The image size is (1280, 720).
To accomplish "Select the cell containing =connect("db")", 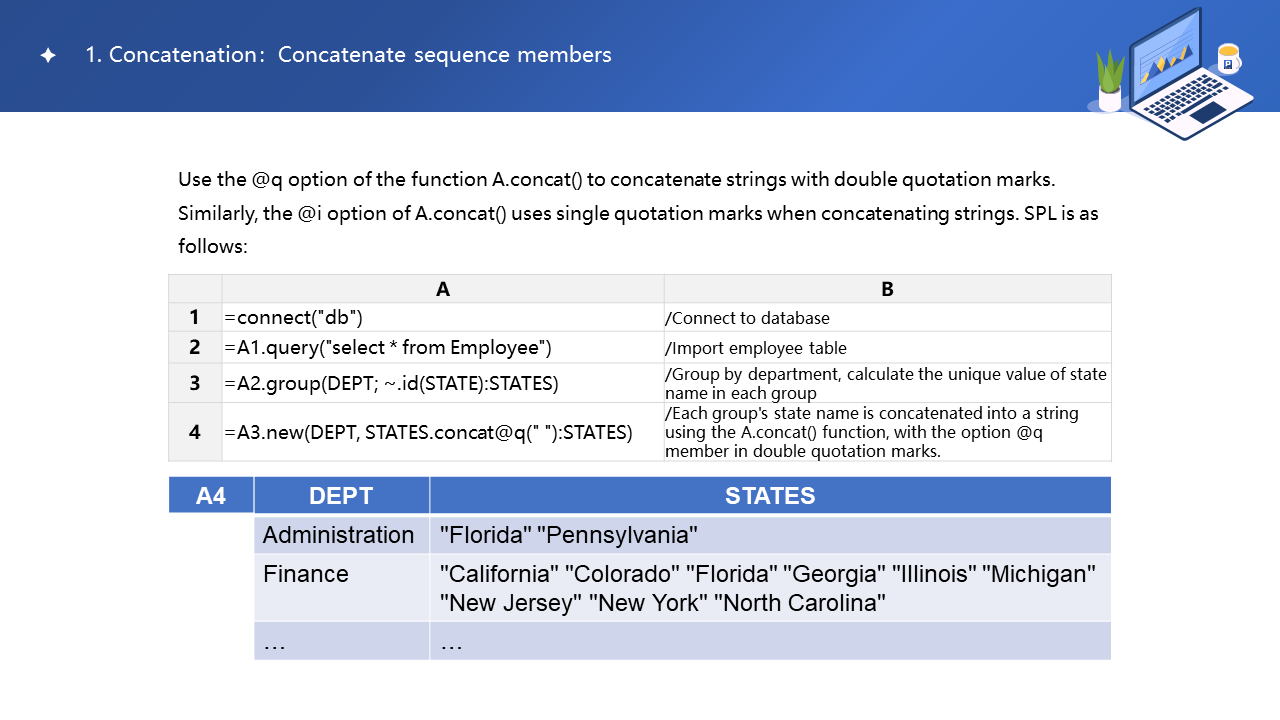I will pyautogui.click(x=443, y=318).
